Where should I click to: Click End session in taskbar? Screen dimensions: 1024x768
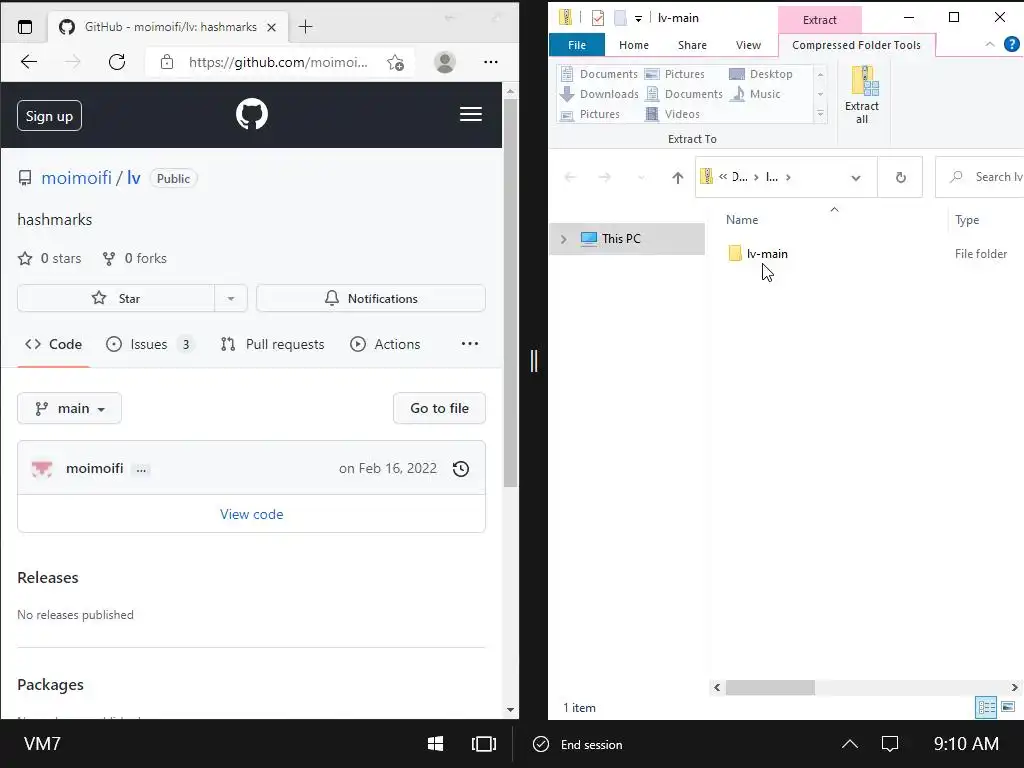pyautogui.click(x=578, y=744)
